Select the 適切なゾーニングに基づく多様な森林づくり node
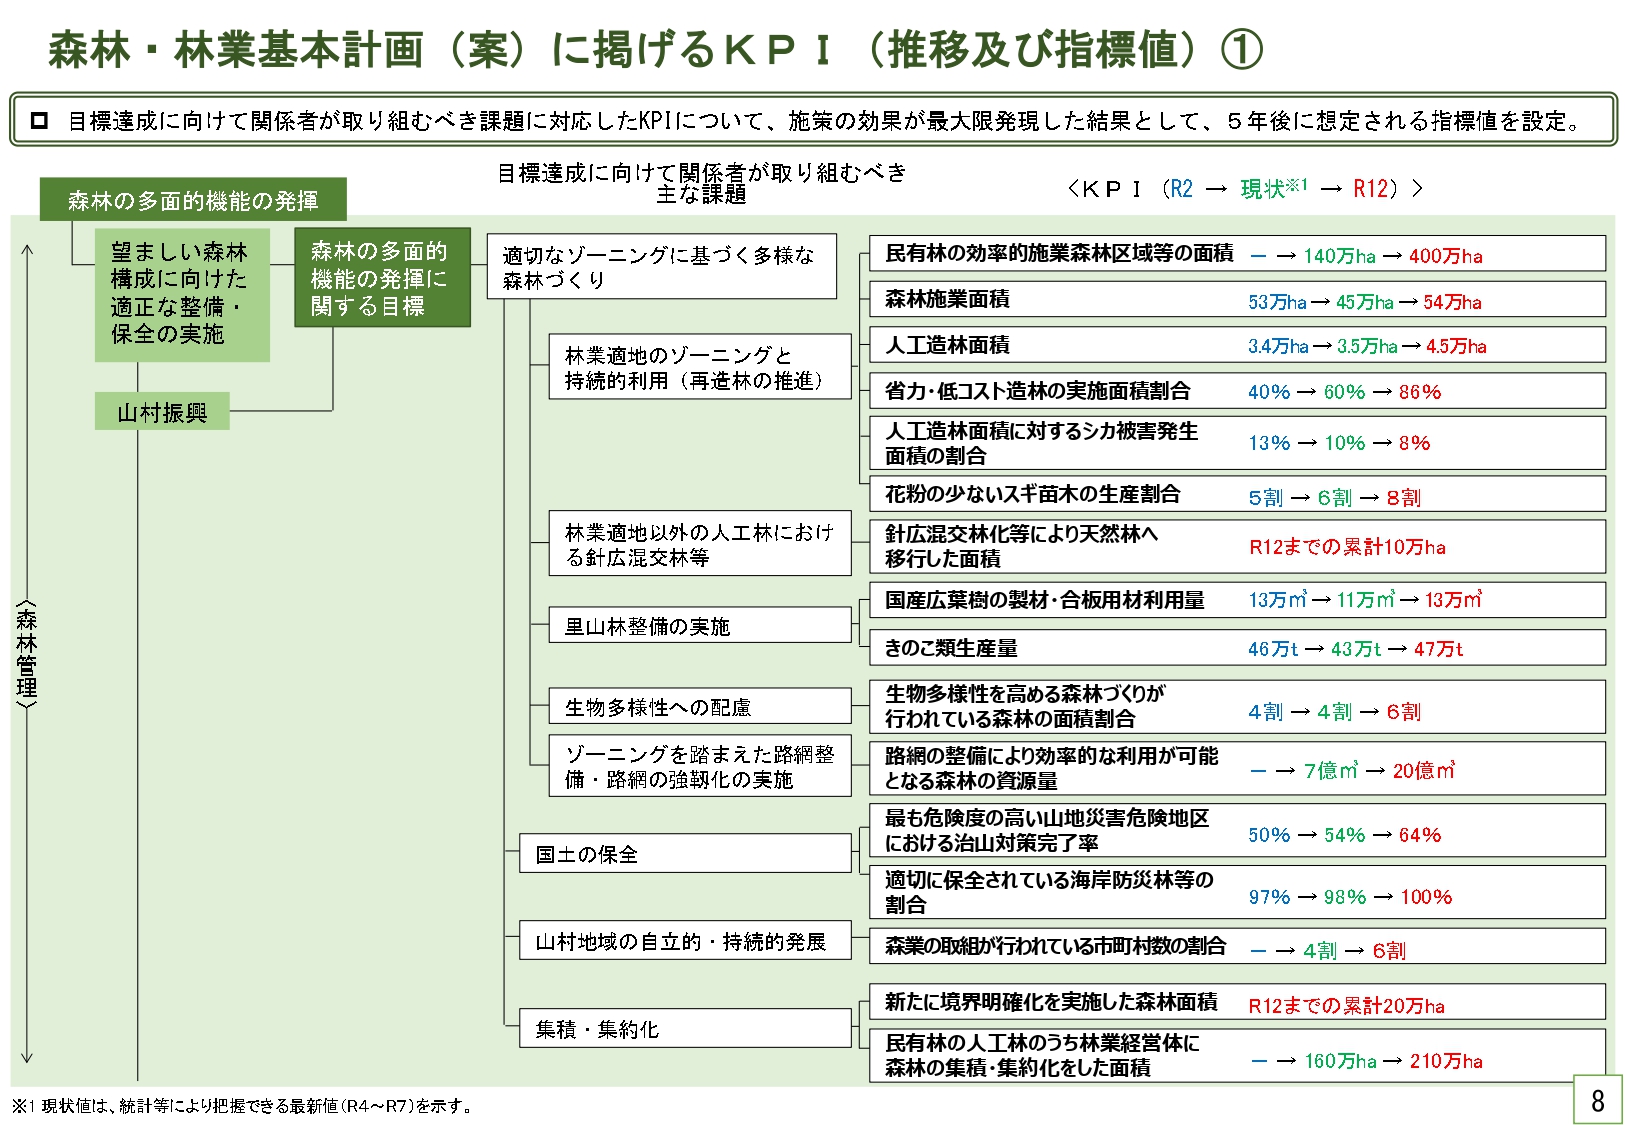The width and height of the screenshot is (1625, 1125). (661, 267)
